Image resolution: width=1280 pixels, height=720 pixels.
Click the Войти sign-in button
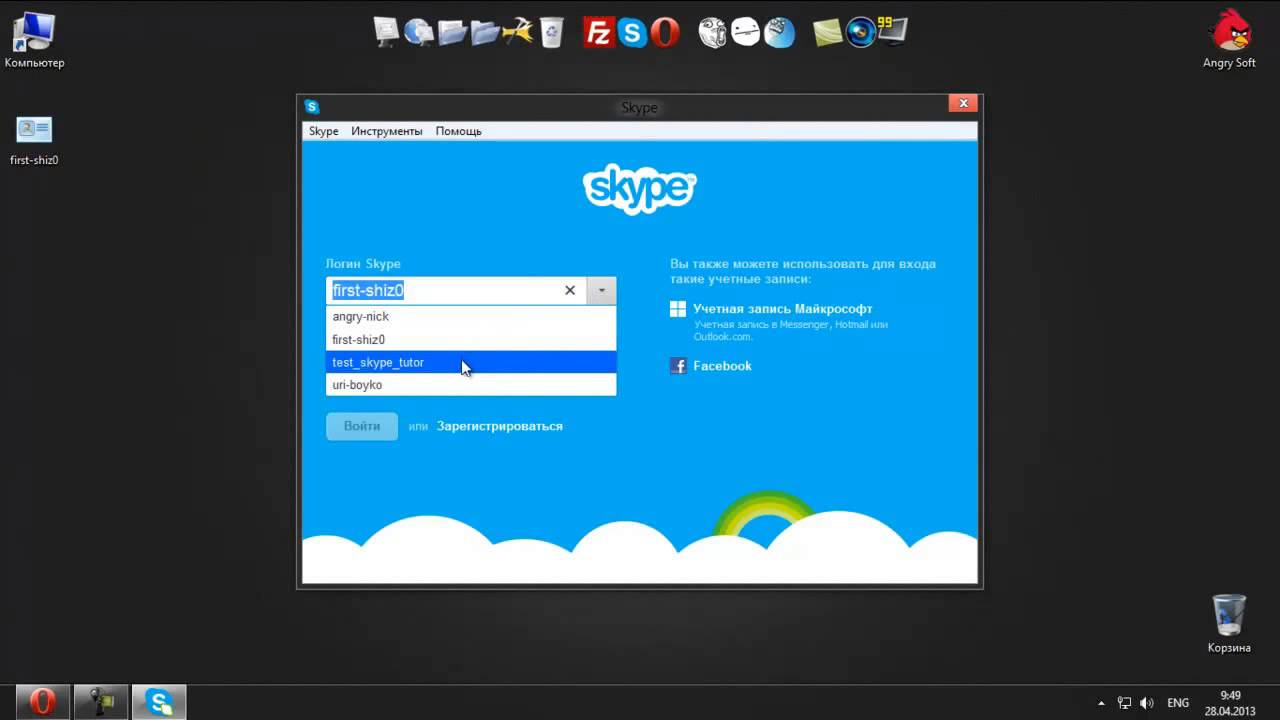(362, 426)
